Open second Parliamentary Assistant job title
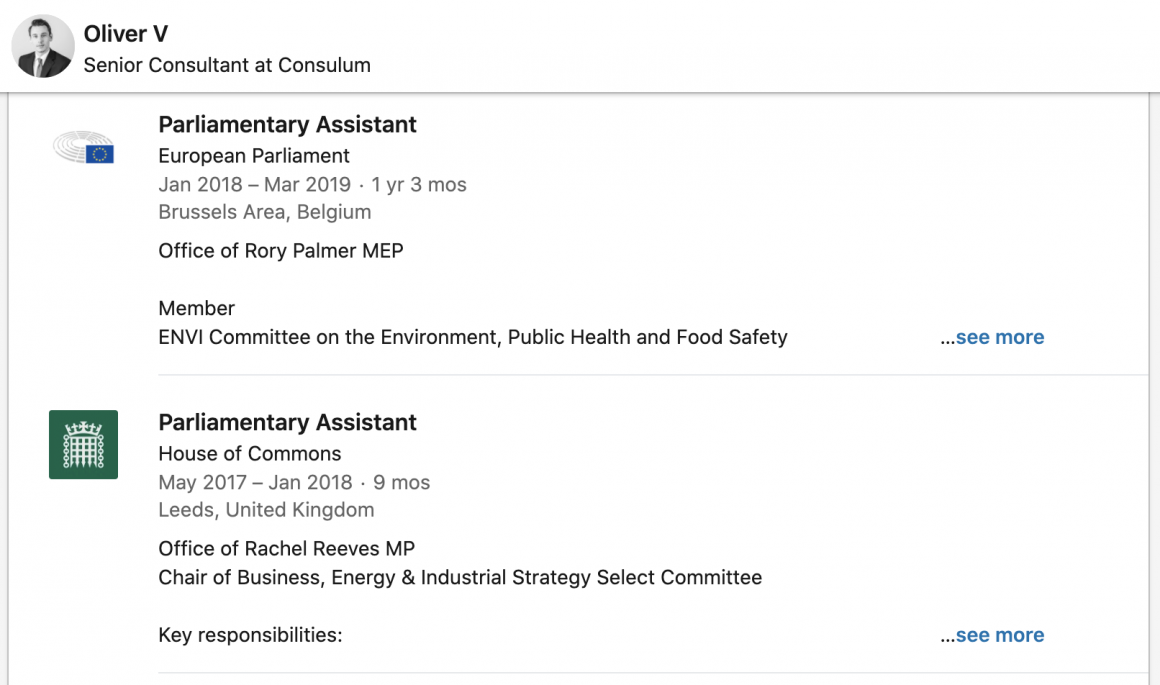 [x=287, y=423]
